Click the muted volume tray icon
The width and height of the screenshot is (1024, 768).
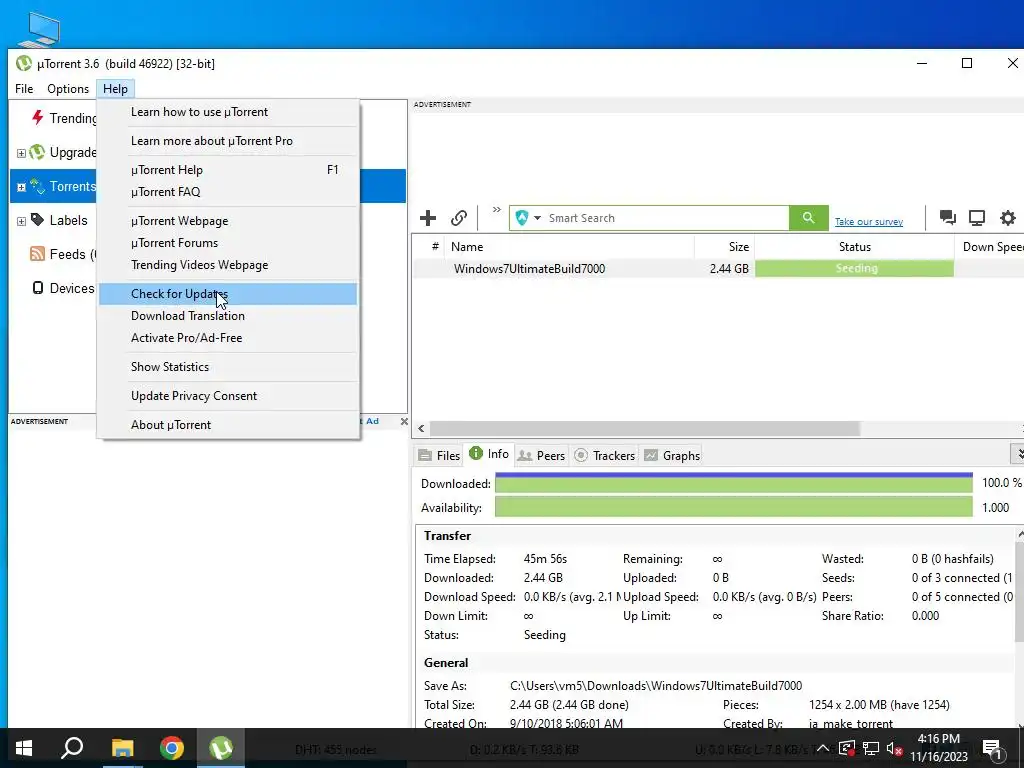tap(894, 748)
